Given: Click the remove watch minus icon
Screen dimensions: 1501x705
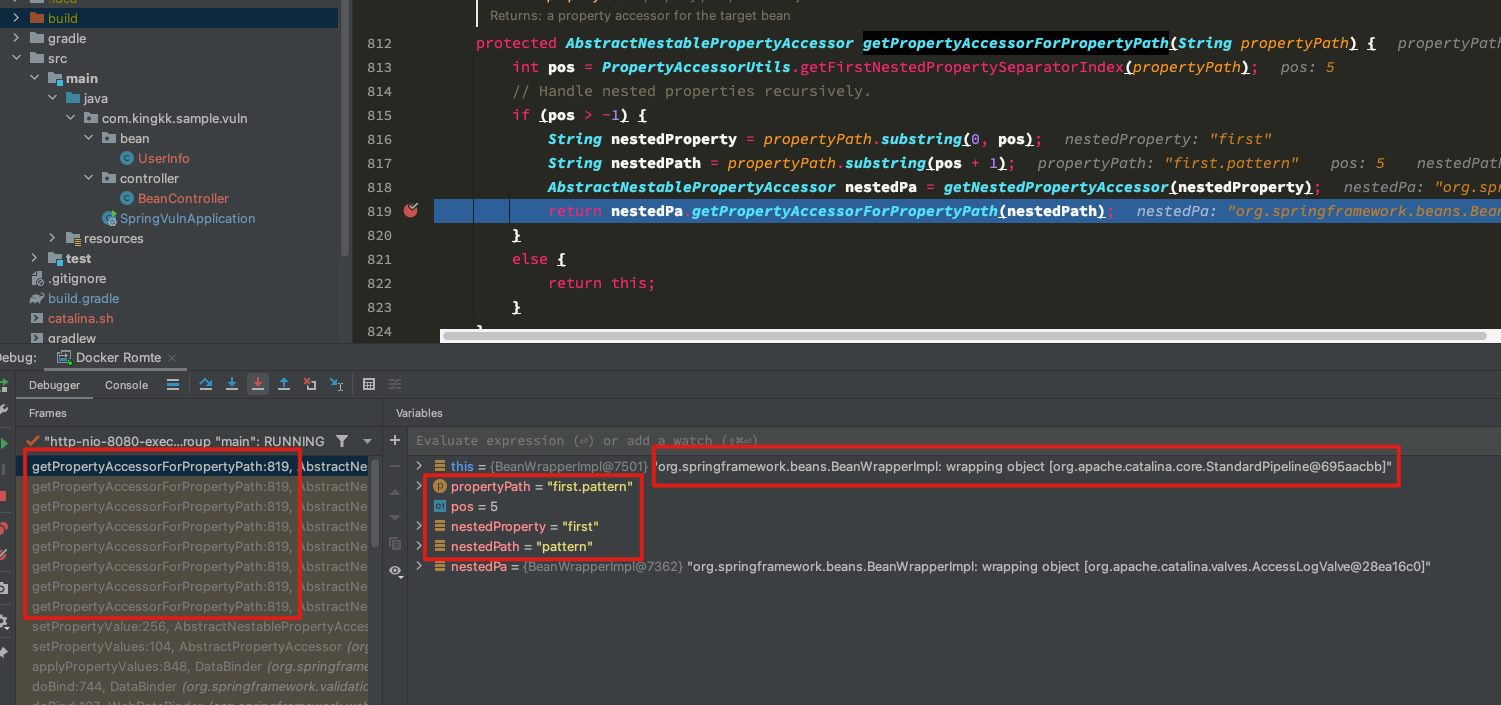Looking at the screenshot, I should (x=395, y=466).
